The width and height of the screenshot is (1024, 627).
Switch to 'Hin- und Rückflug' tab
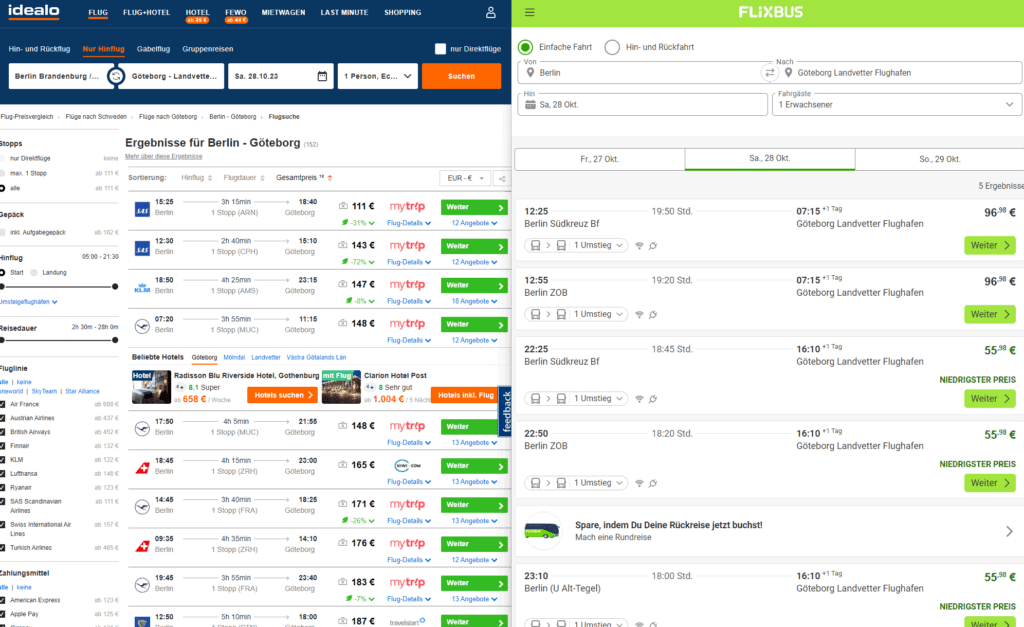[x=39, y=49]
